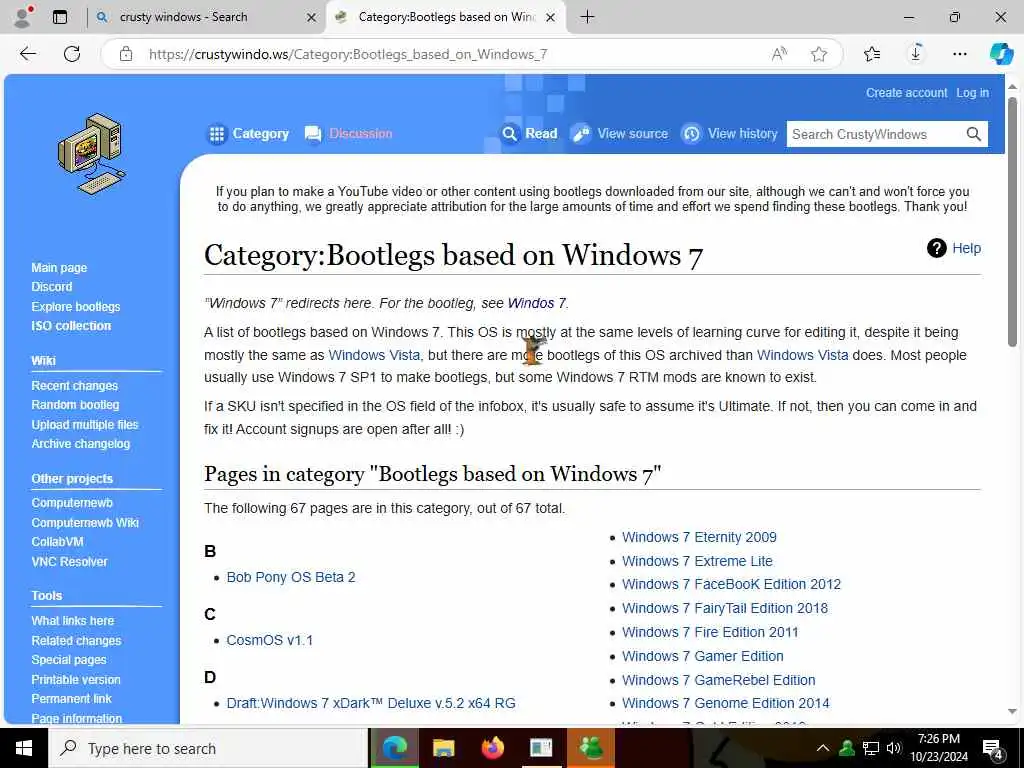Screen dimensions: 1024x768
Task: Add page to favorites with the star icon
Action: 819,54
